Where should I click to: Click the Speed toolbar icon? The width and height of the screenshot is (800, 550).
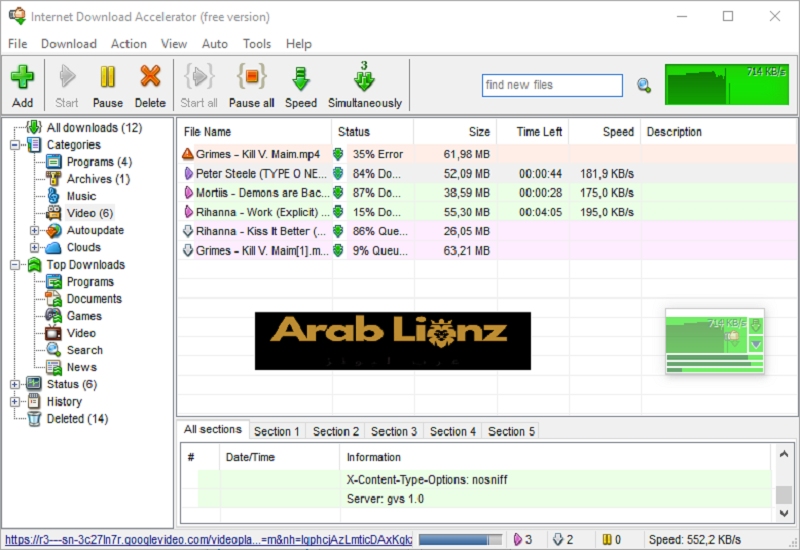coord(301,86)
